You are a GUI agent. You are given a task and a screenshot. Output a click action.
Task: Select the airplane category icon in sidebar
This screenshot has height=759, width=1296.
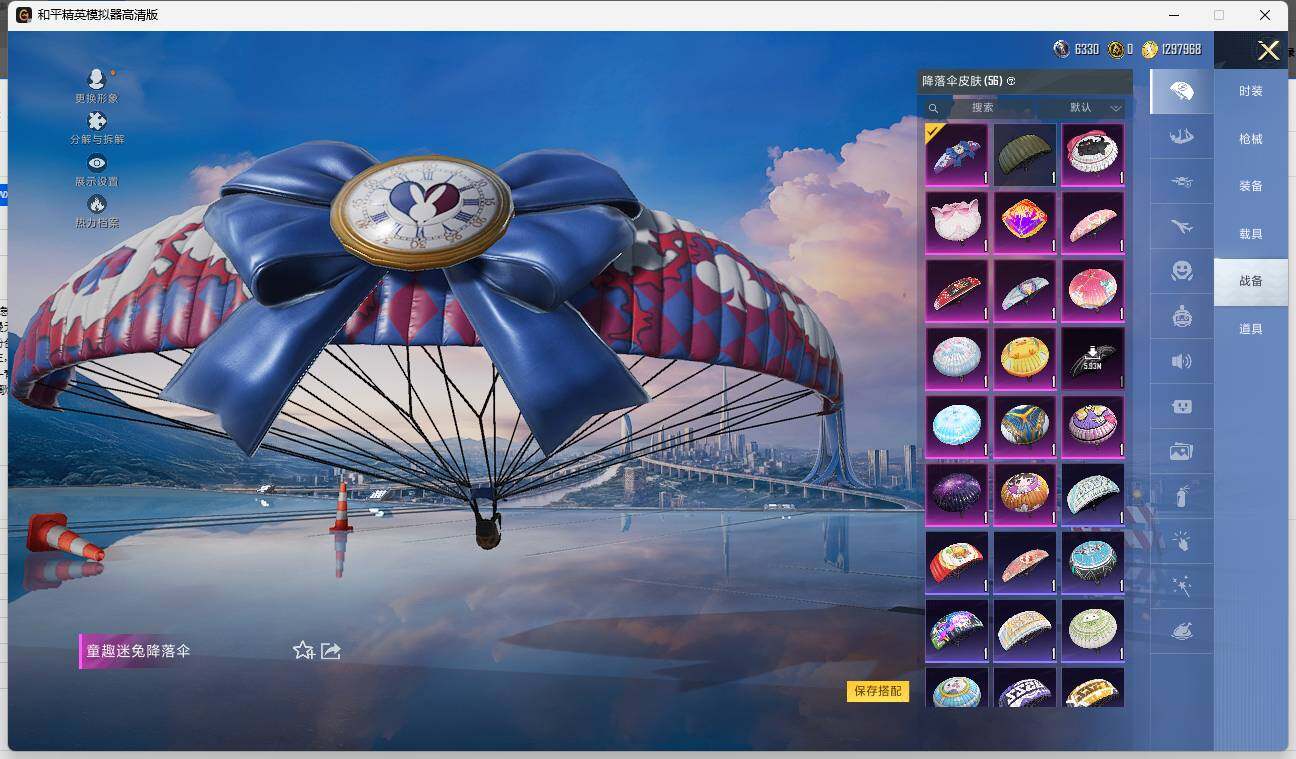1181,227
